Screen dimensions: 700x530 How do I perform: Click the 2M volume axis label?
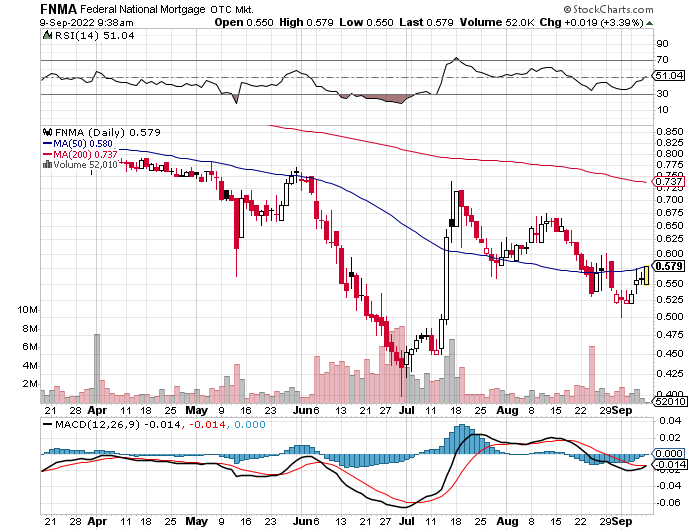point(29,384)
